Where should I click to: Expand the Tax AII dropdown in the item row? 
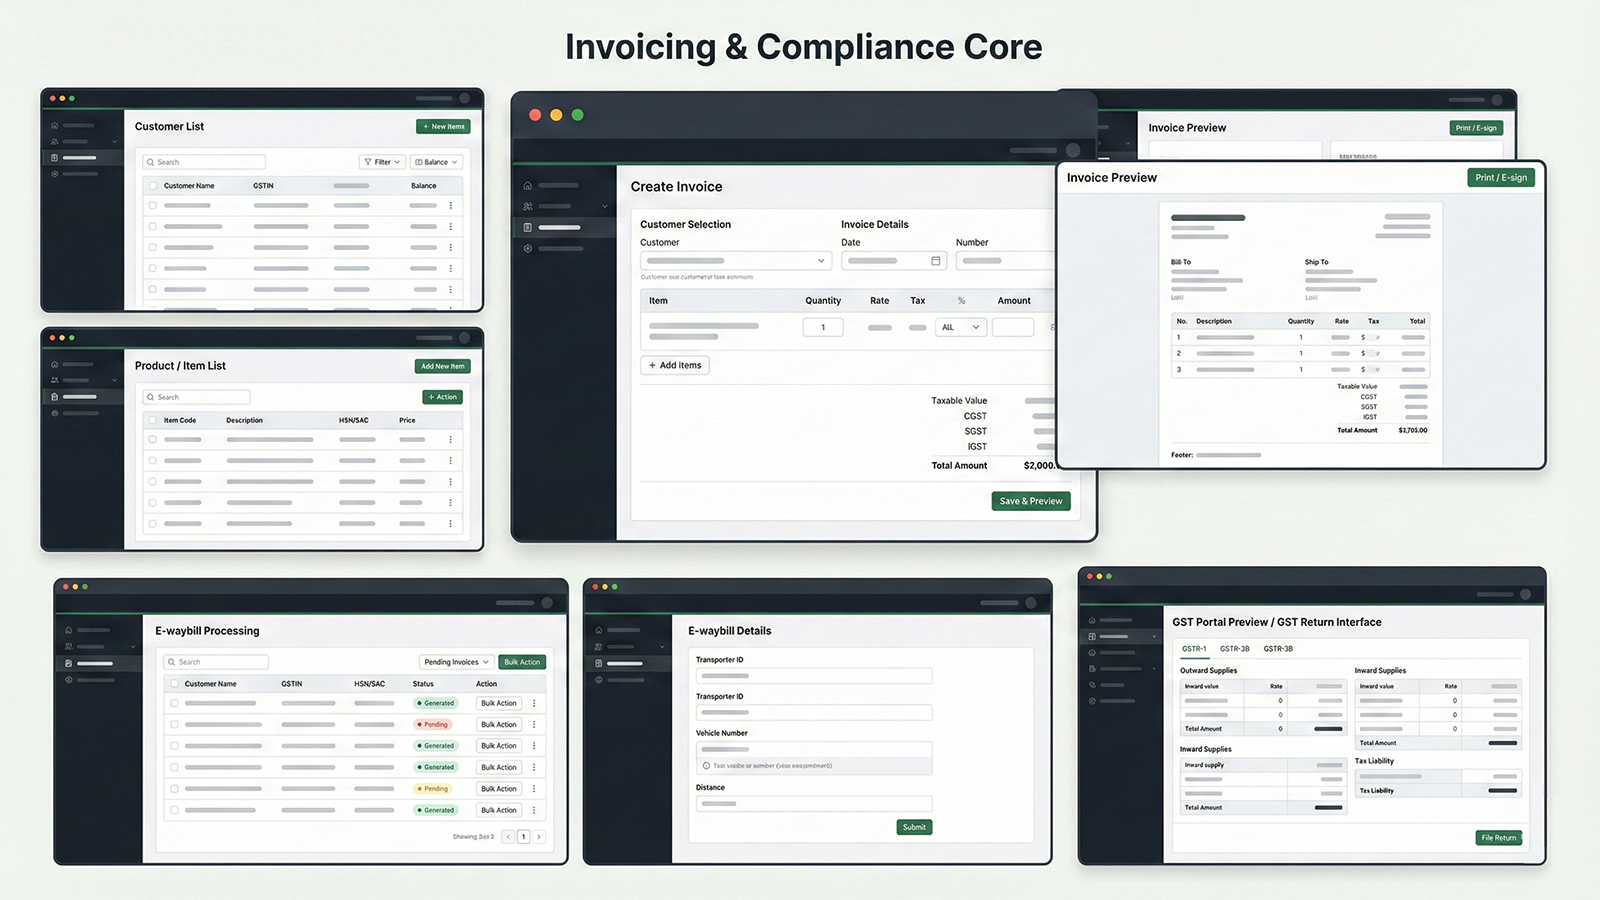(x=959, y=326)
